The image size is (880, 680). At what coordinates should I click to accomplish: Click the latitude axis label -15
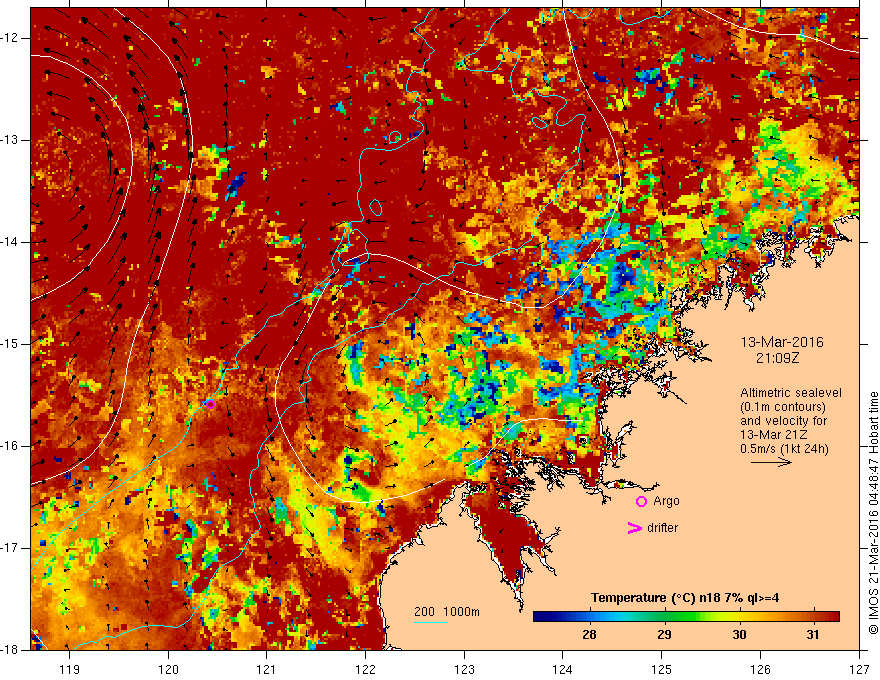(x=10, y=344)
